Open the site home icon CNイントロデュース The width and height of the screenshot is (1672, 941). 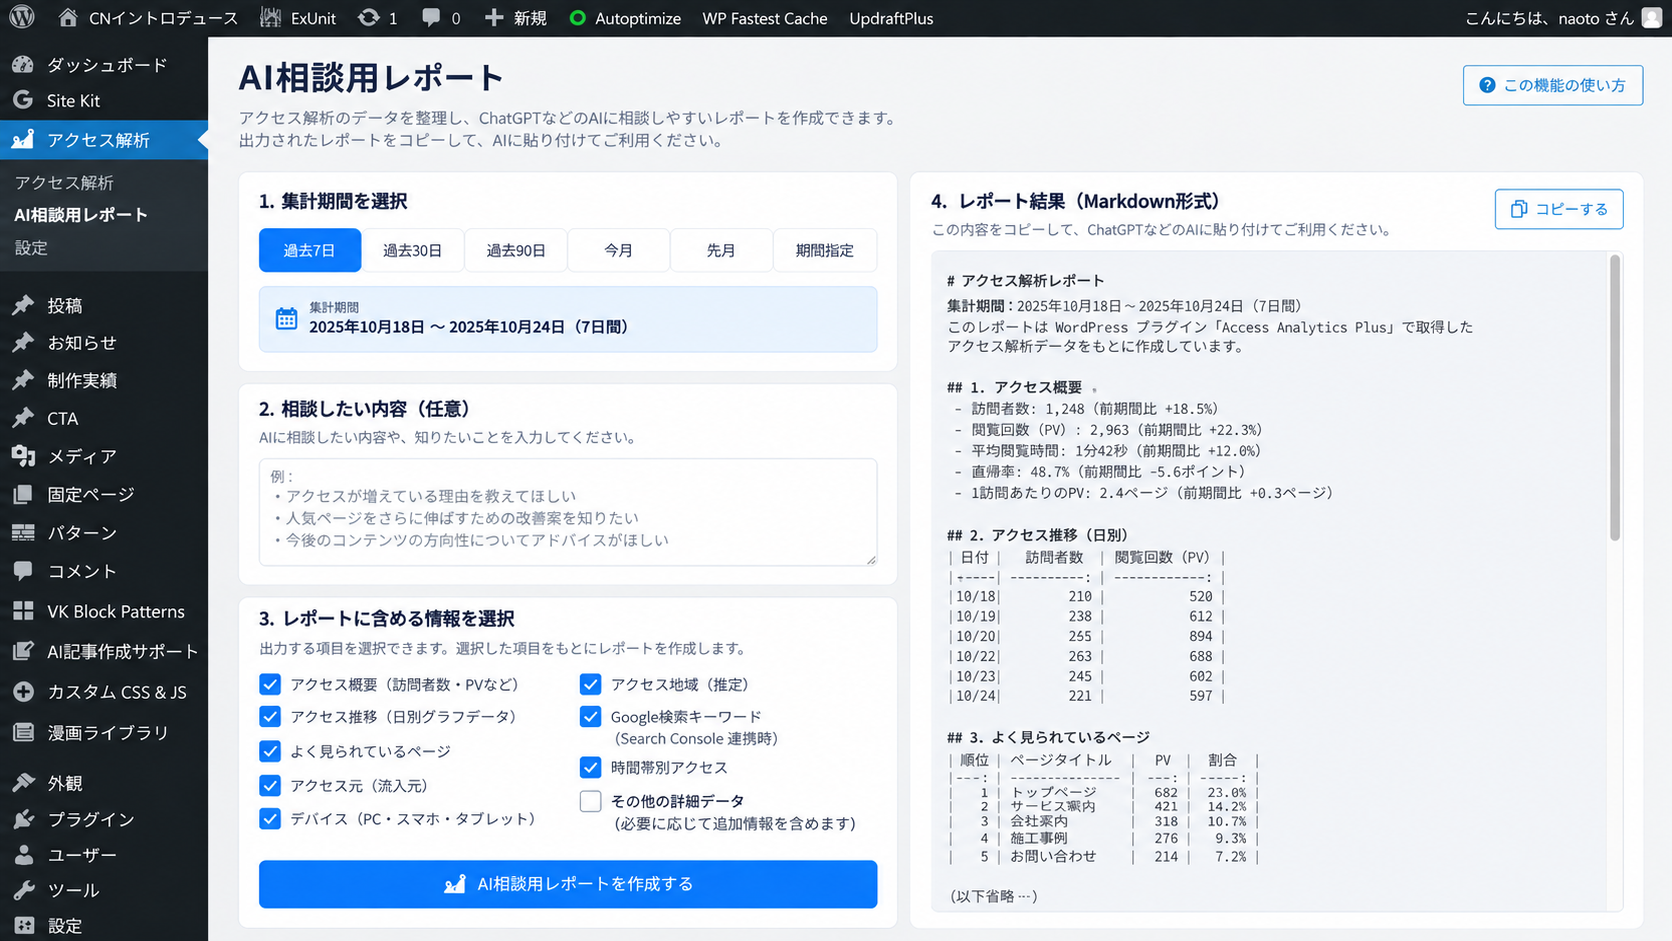(x=68, y=18)
